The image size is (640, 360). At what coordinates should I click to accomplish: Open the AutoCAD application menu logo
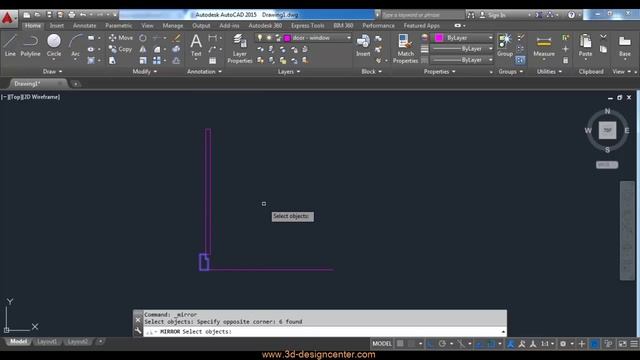click(x=8, y=18)
